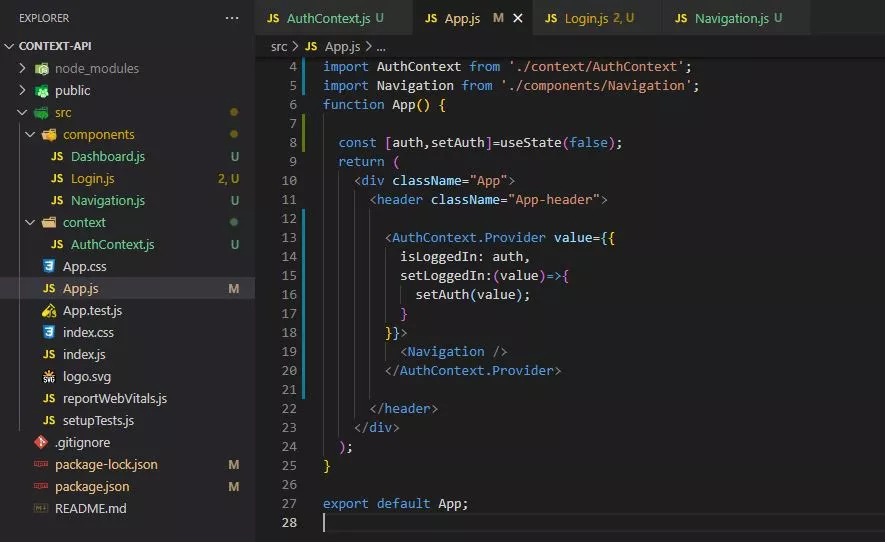Click the JS icon on Login.js tab
Viewport: 885px width, 542px height.
[x=551, y=18]
